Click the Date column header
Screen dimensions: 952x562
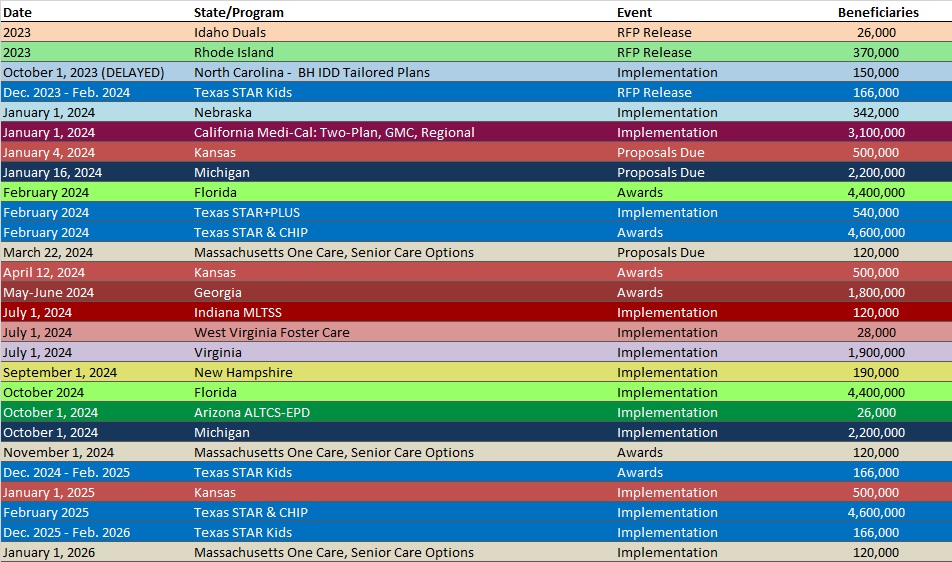[x=17, y=12]
